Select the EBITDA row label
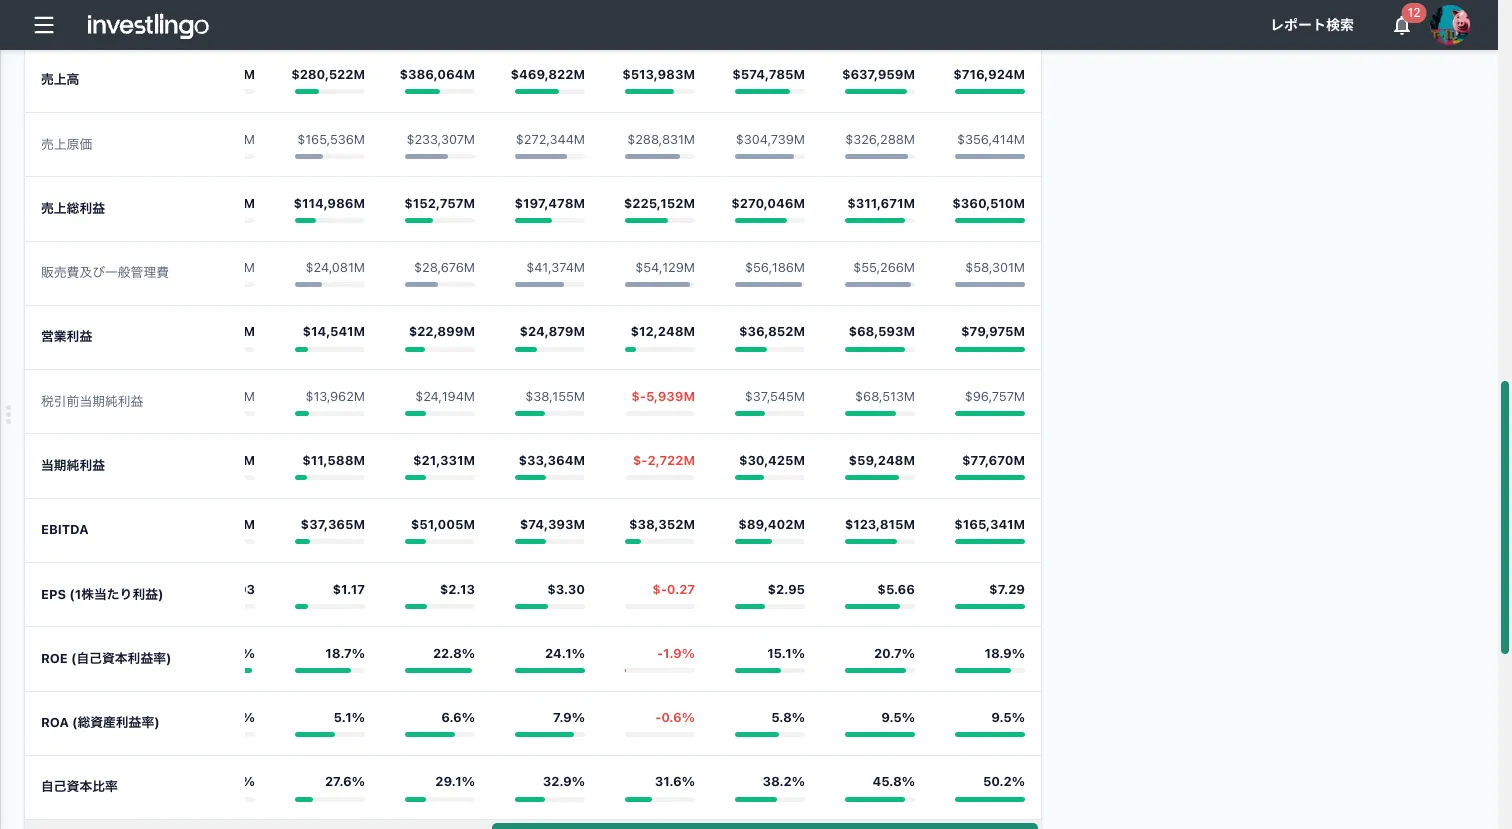1512x829 pixels. pos(65,529)
